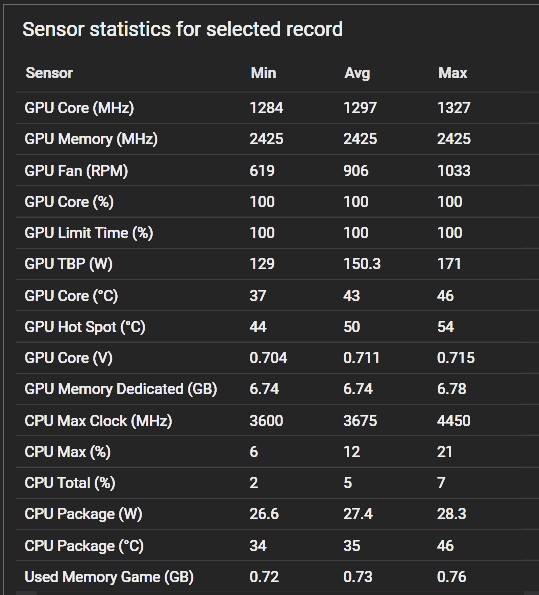Viewport: 539px width, 595px height.
Task: Click the 150.3 average GPU TBP value
Action: (x=362, y=264)
